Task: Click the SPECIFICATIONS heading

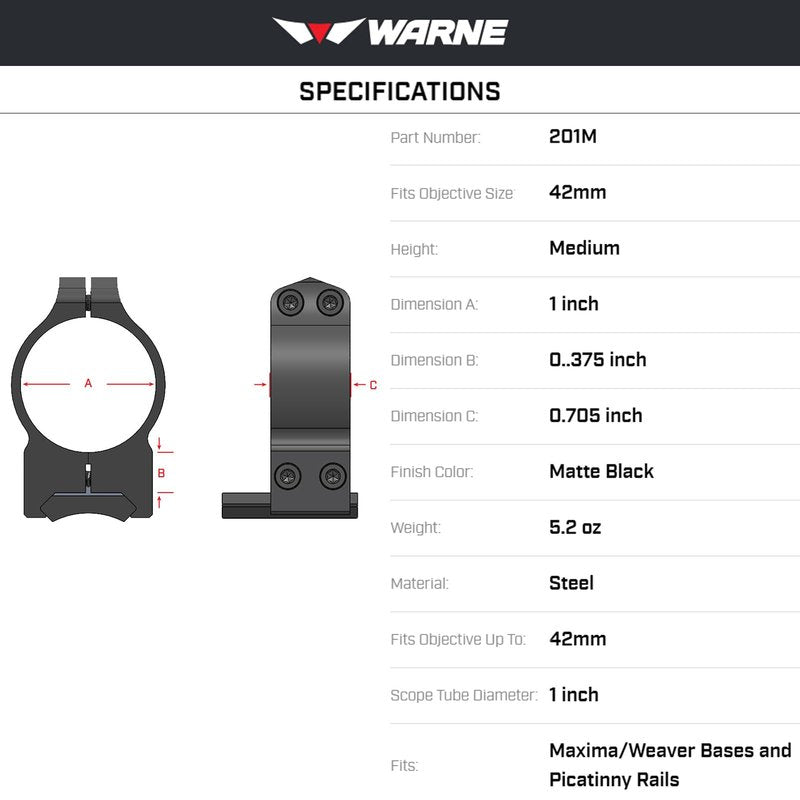Action: tap(399, 92)
